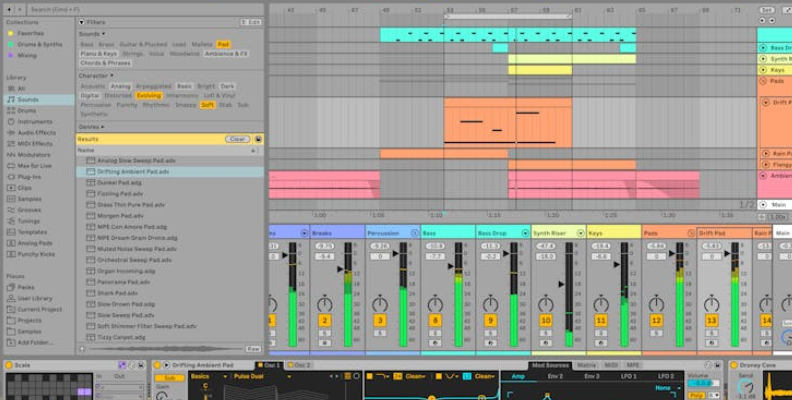Open the User Library place
The image size is (792, 400).
(35, 298)
